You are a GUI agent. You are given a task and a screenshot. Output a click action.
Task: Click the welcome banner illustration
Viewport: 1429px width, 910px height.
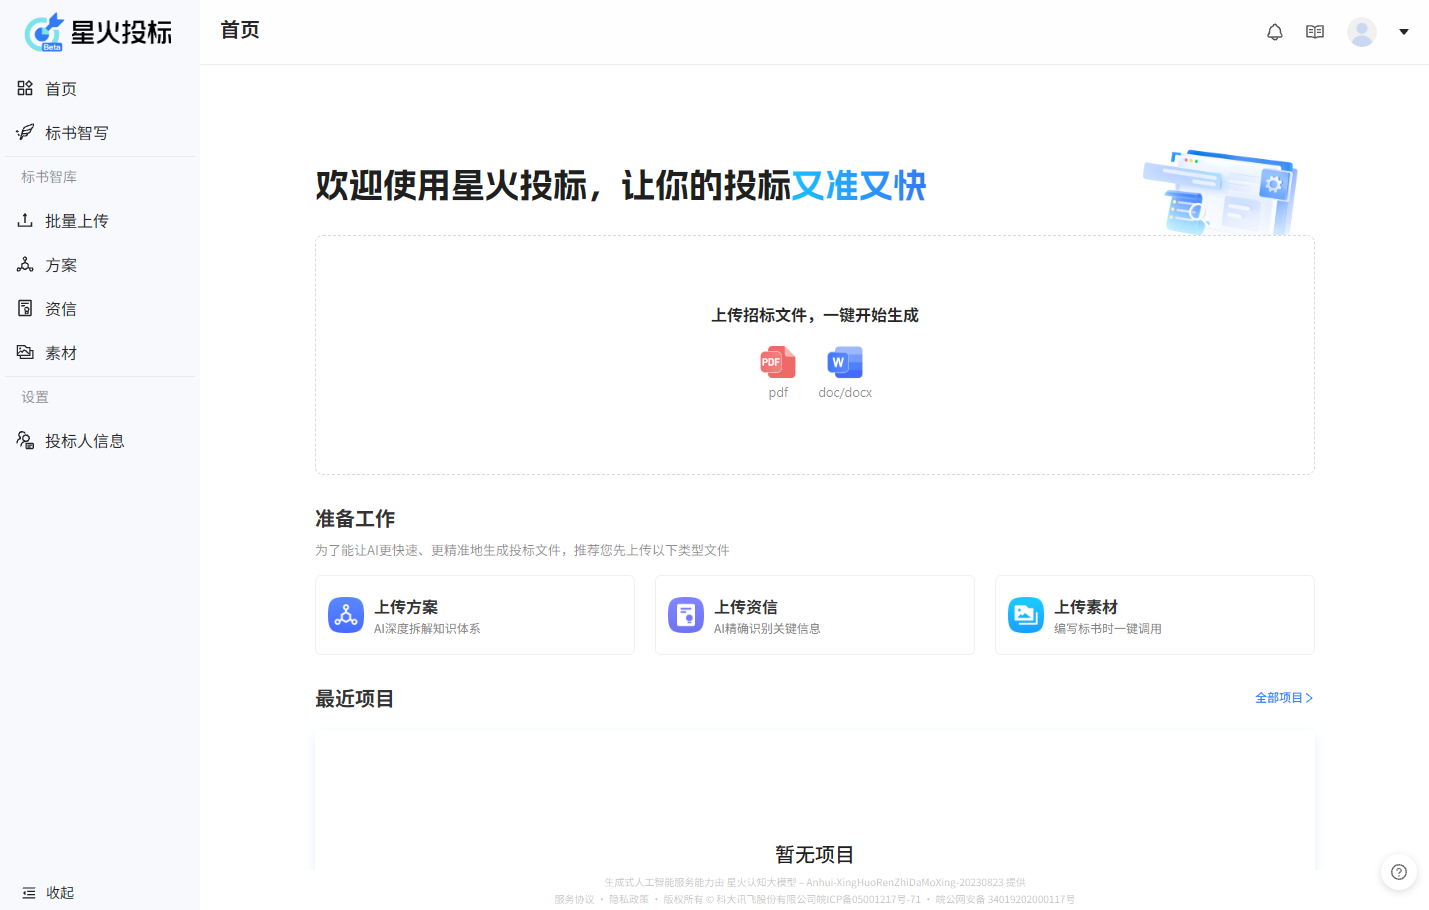click(x=1220, y=193)
